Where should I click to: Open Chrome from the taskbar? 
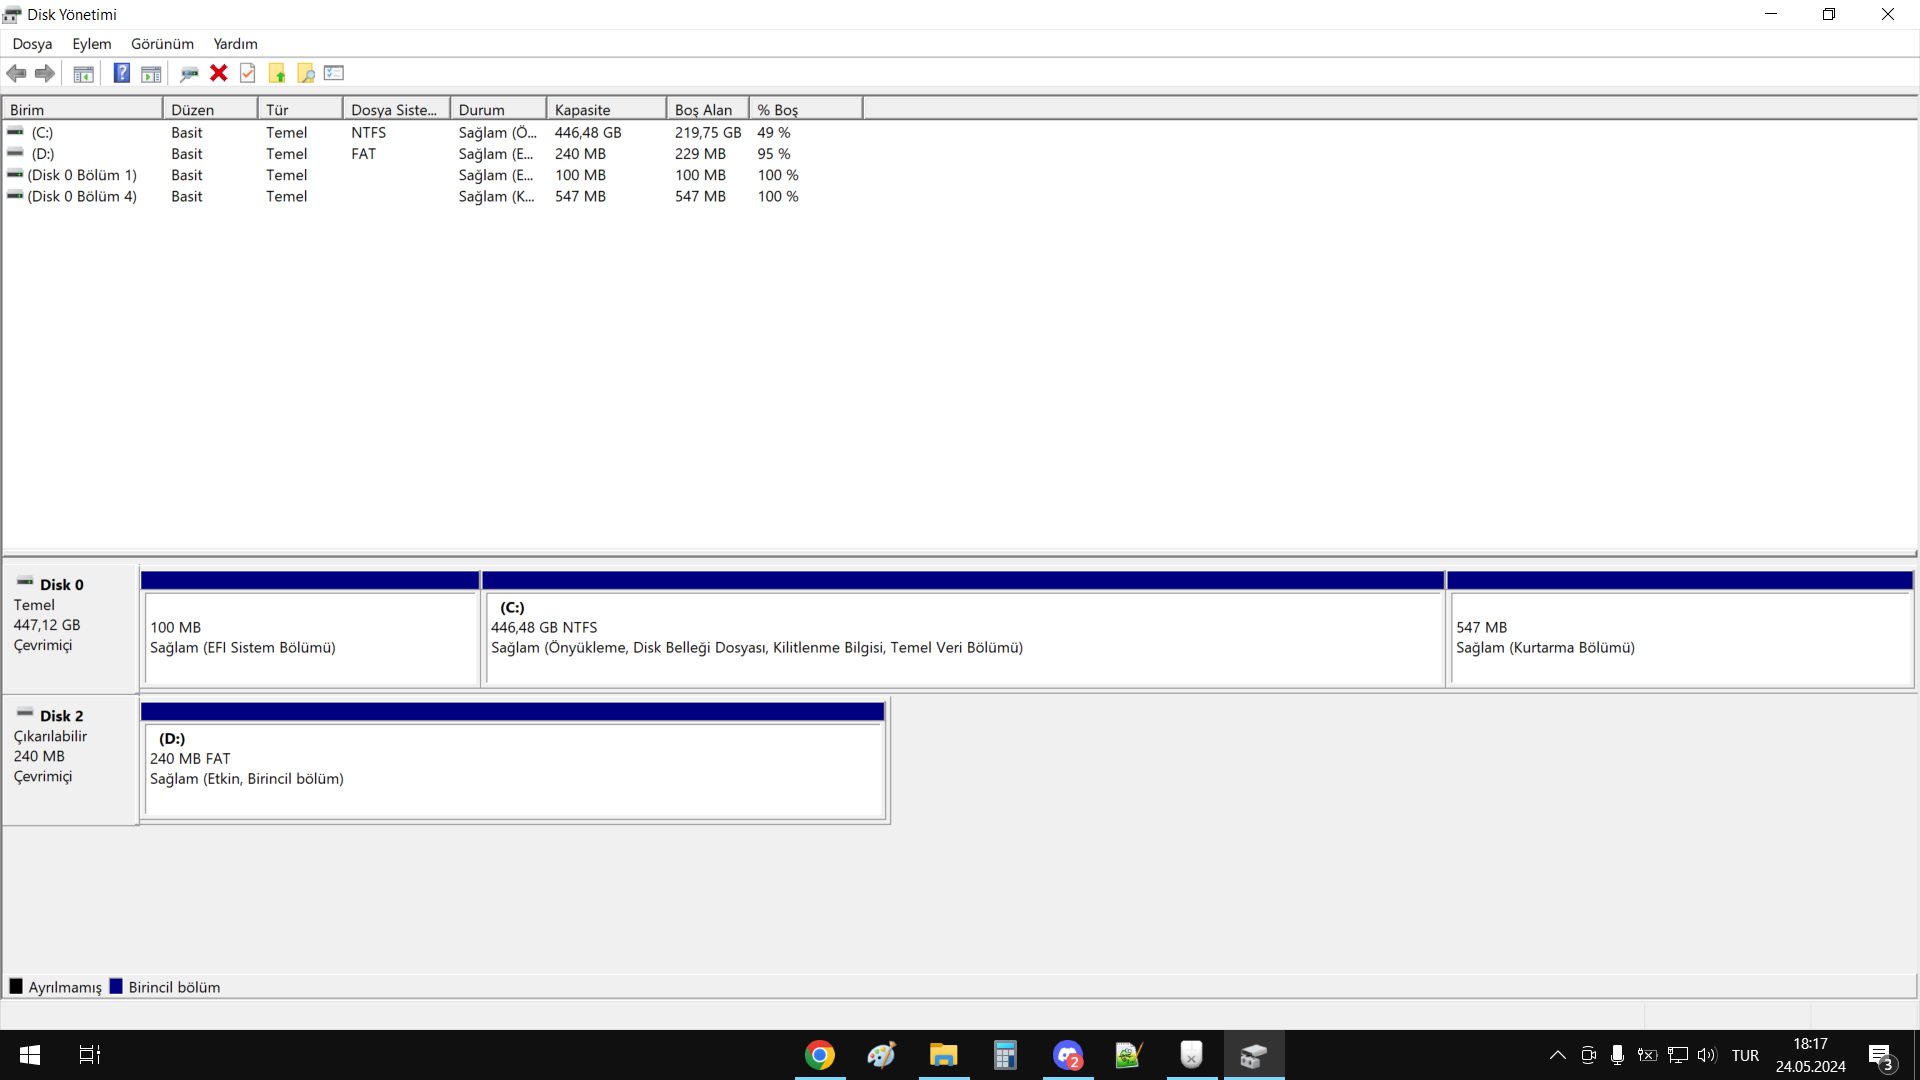click(820, 1055)
